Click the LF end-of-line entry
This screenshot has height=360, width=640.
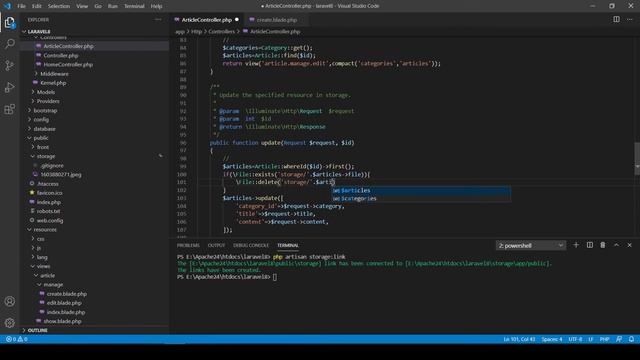(591, 339)
